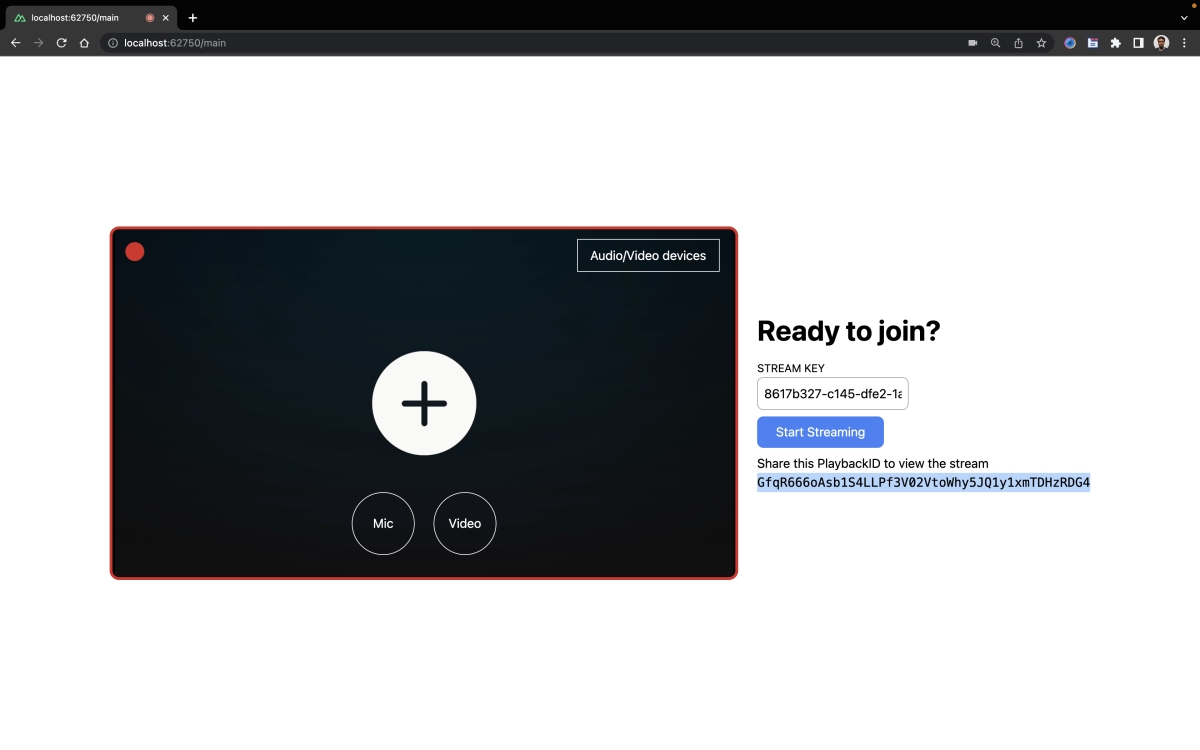Bookmark this page with the star icon
Viewport: 1200px width, 750px height.
pos(1041,43)
